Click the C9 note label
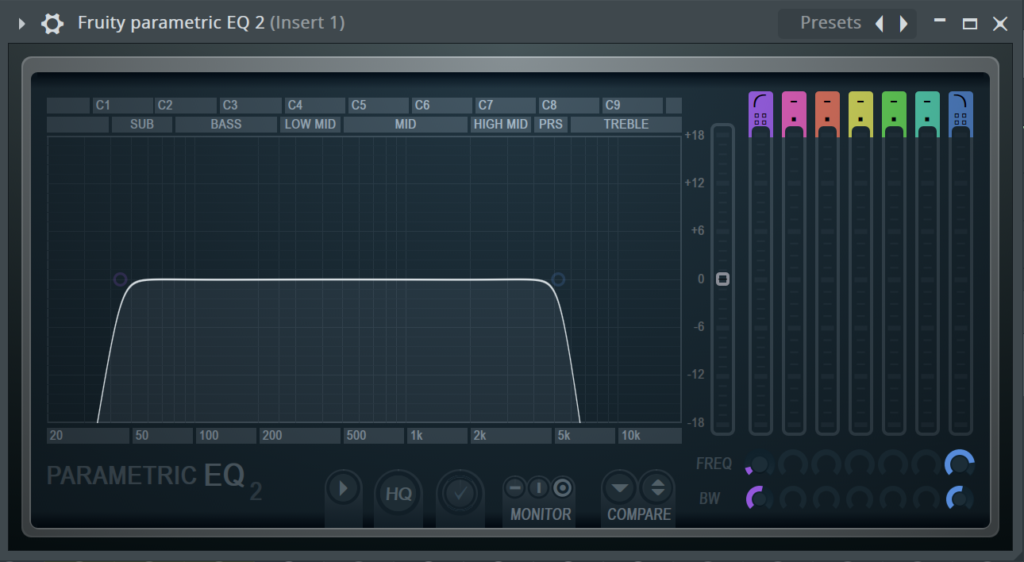 [613, 105]
